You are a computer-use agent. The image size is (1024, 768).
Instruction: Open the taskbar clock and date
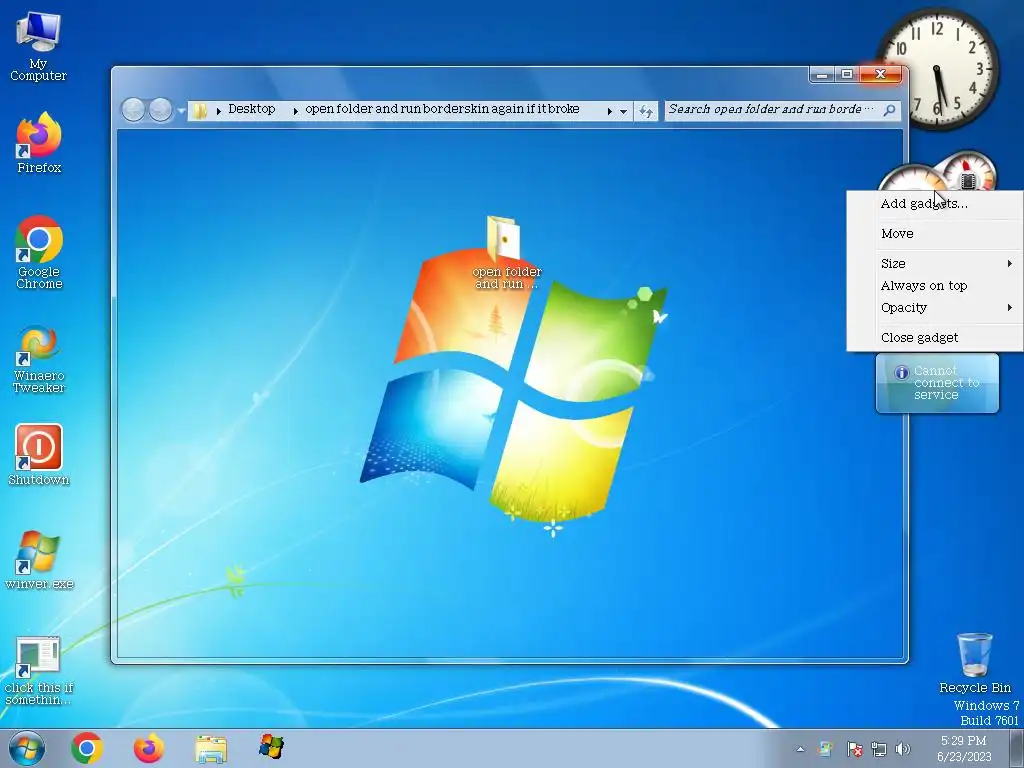pos(964,748)
